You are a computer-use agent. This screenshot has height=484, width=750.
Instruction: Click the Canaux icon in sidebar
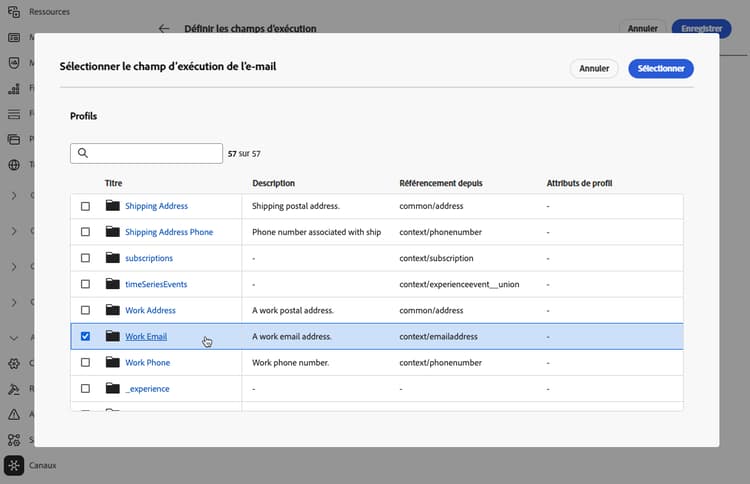[x=14, y=465]
